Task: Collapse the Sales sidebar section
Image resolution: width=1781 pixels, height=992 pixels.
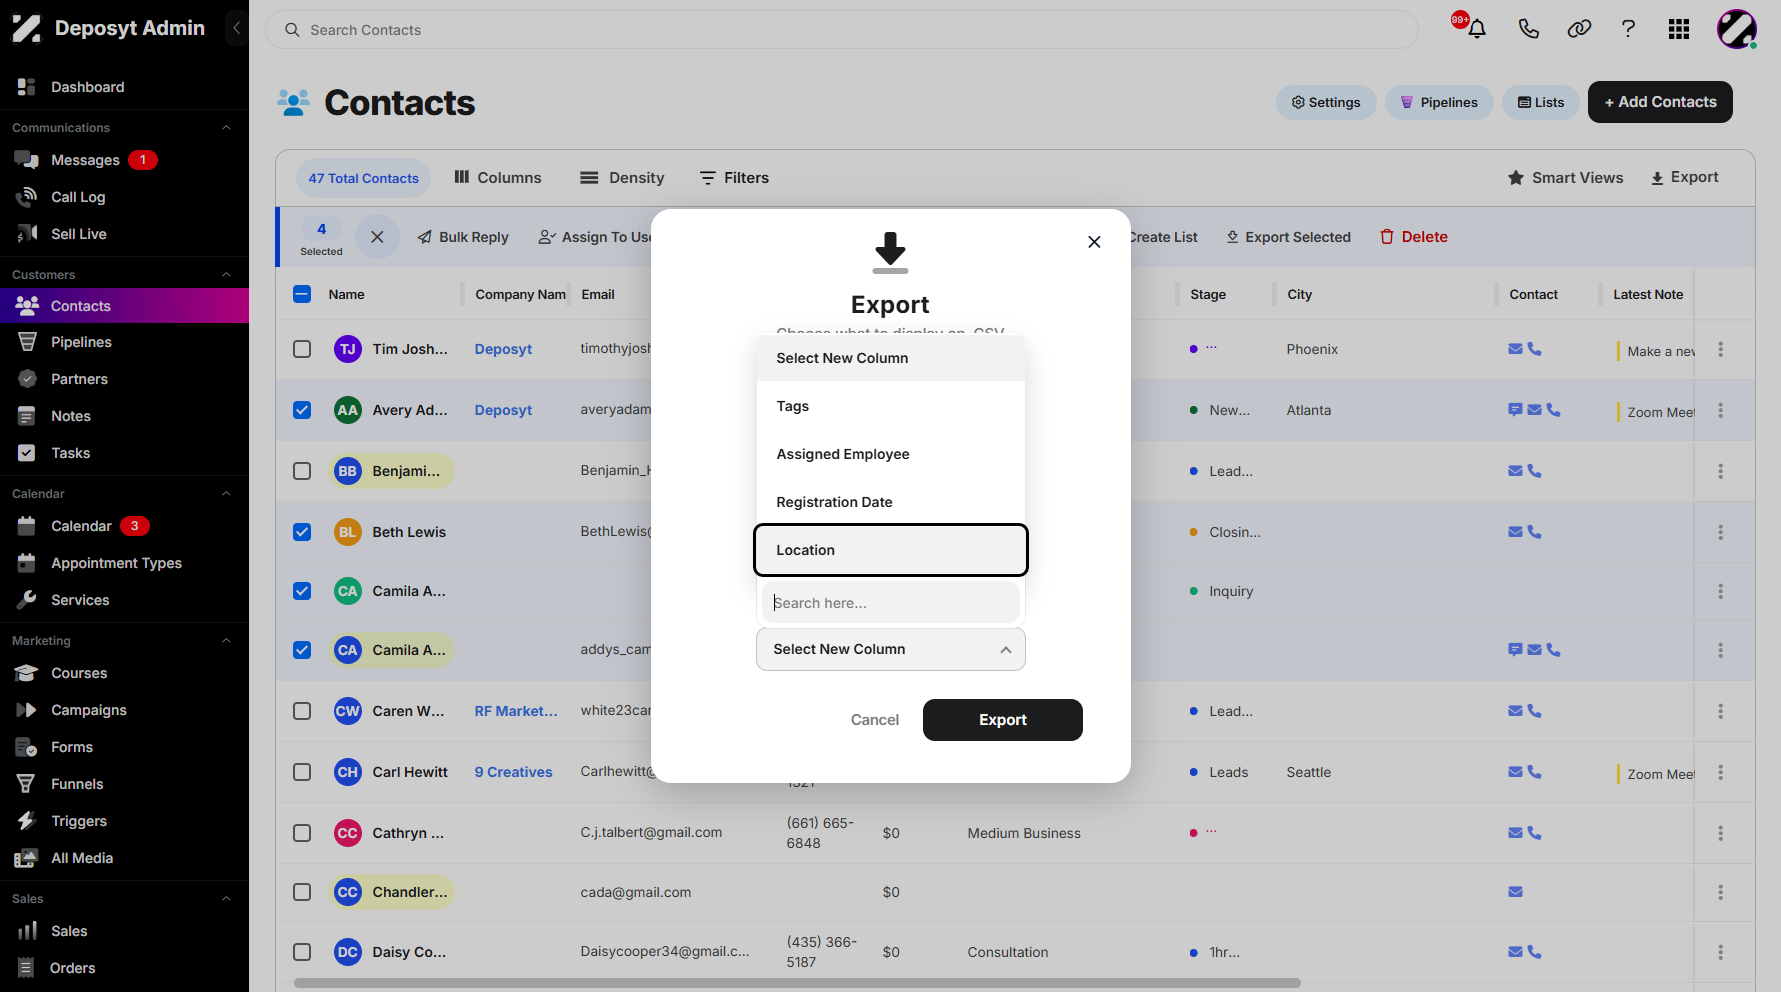Action: 226,899
